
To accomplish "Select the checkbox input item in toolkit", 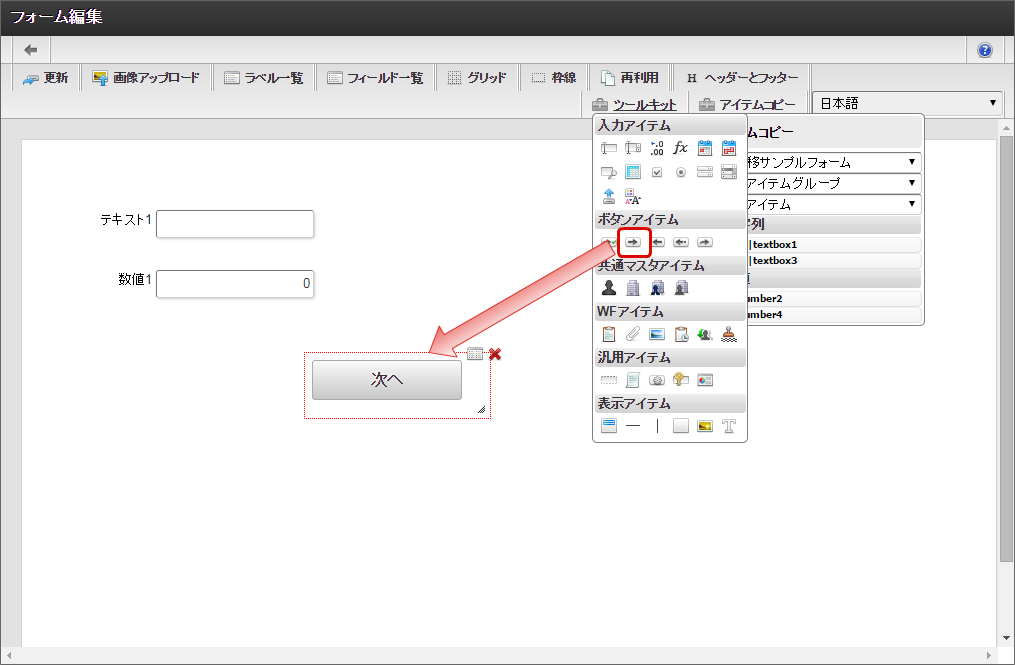I will pos(656,172).
